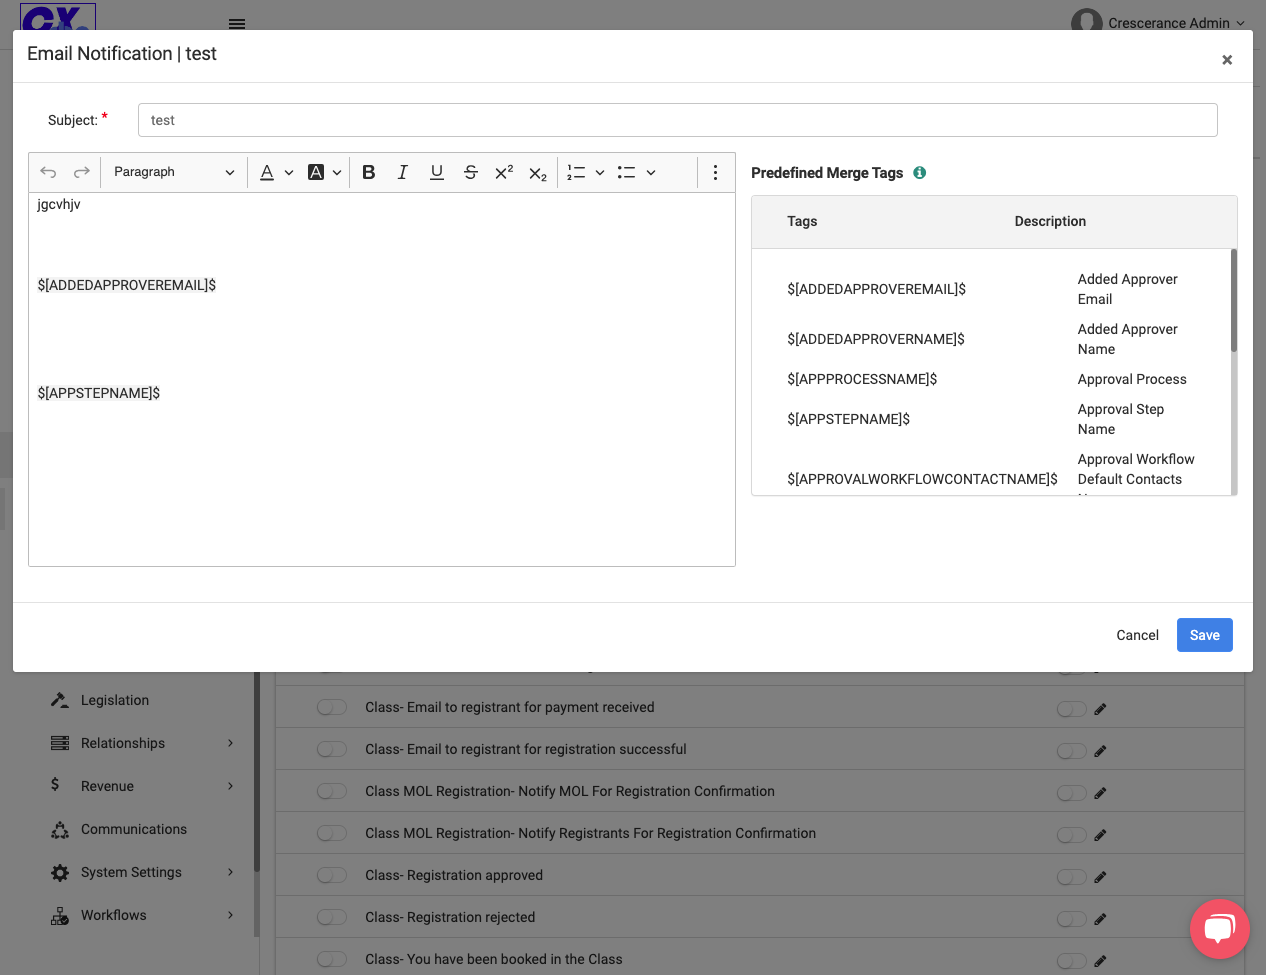Insert the $[ADDEDAPPROVEREMAIL]$ tag from the list
The height and width of the screenshot is (975, 1266).
click(877, 289)
